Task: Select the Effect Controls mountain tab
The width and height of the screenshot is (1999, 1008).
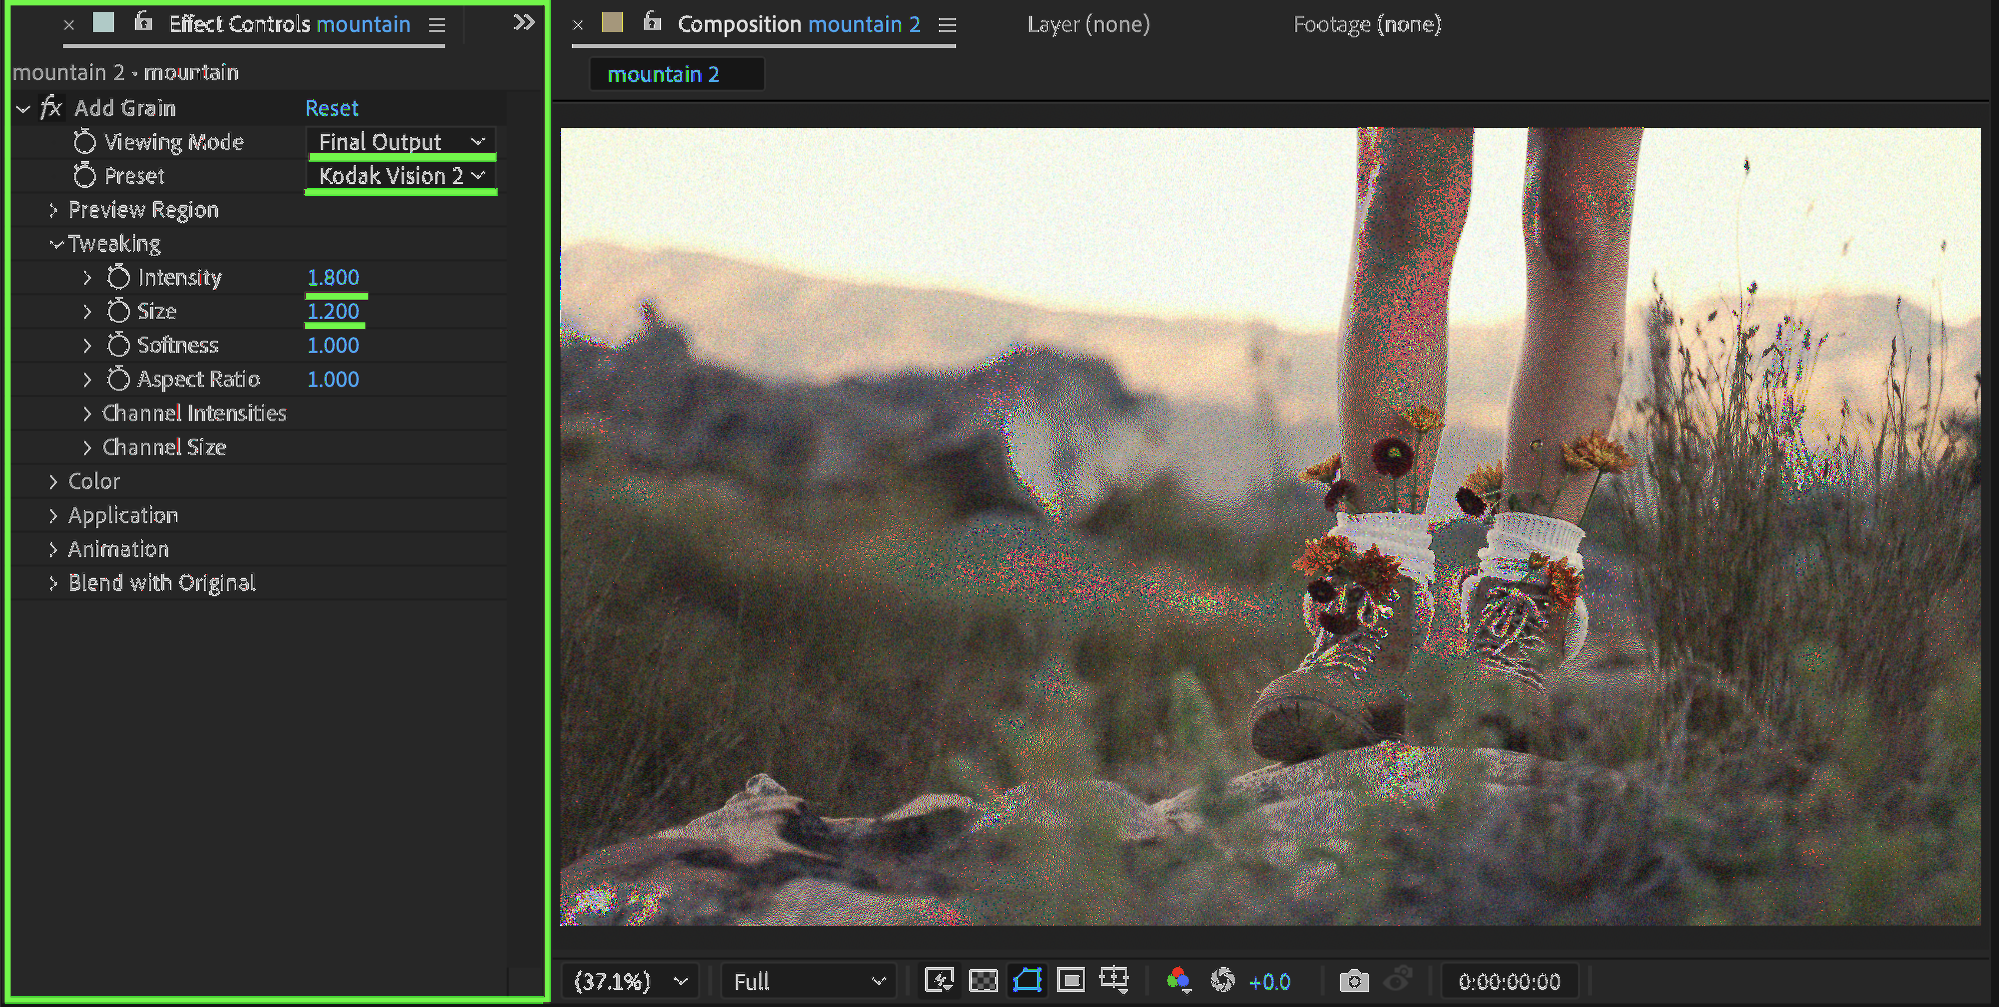Action: (289, 24)
